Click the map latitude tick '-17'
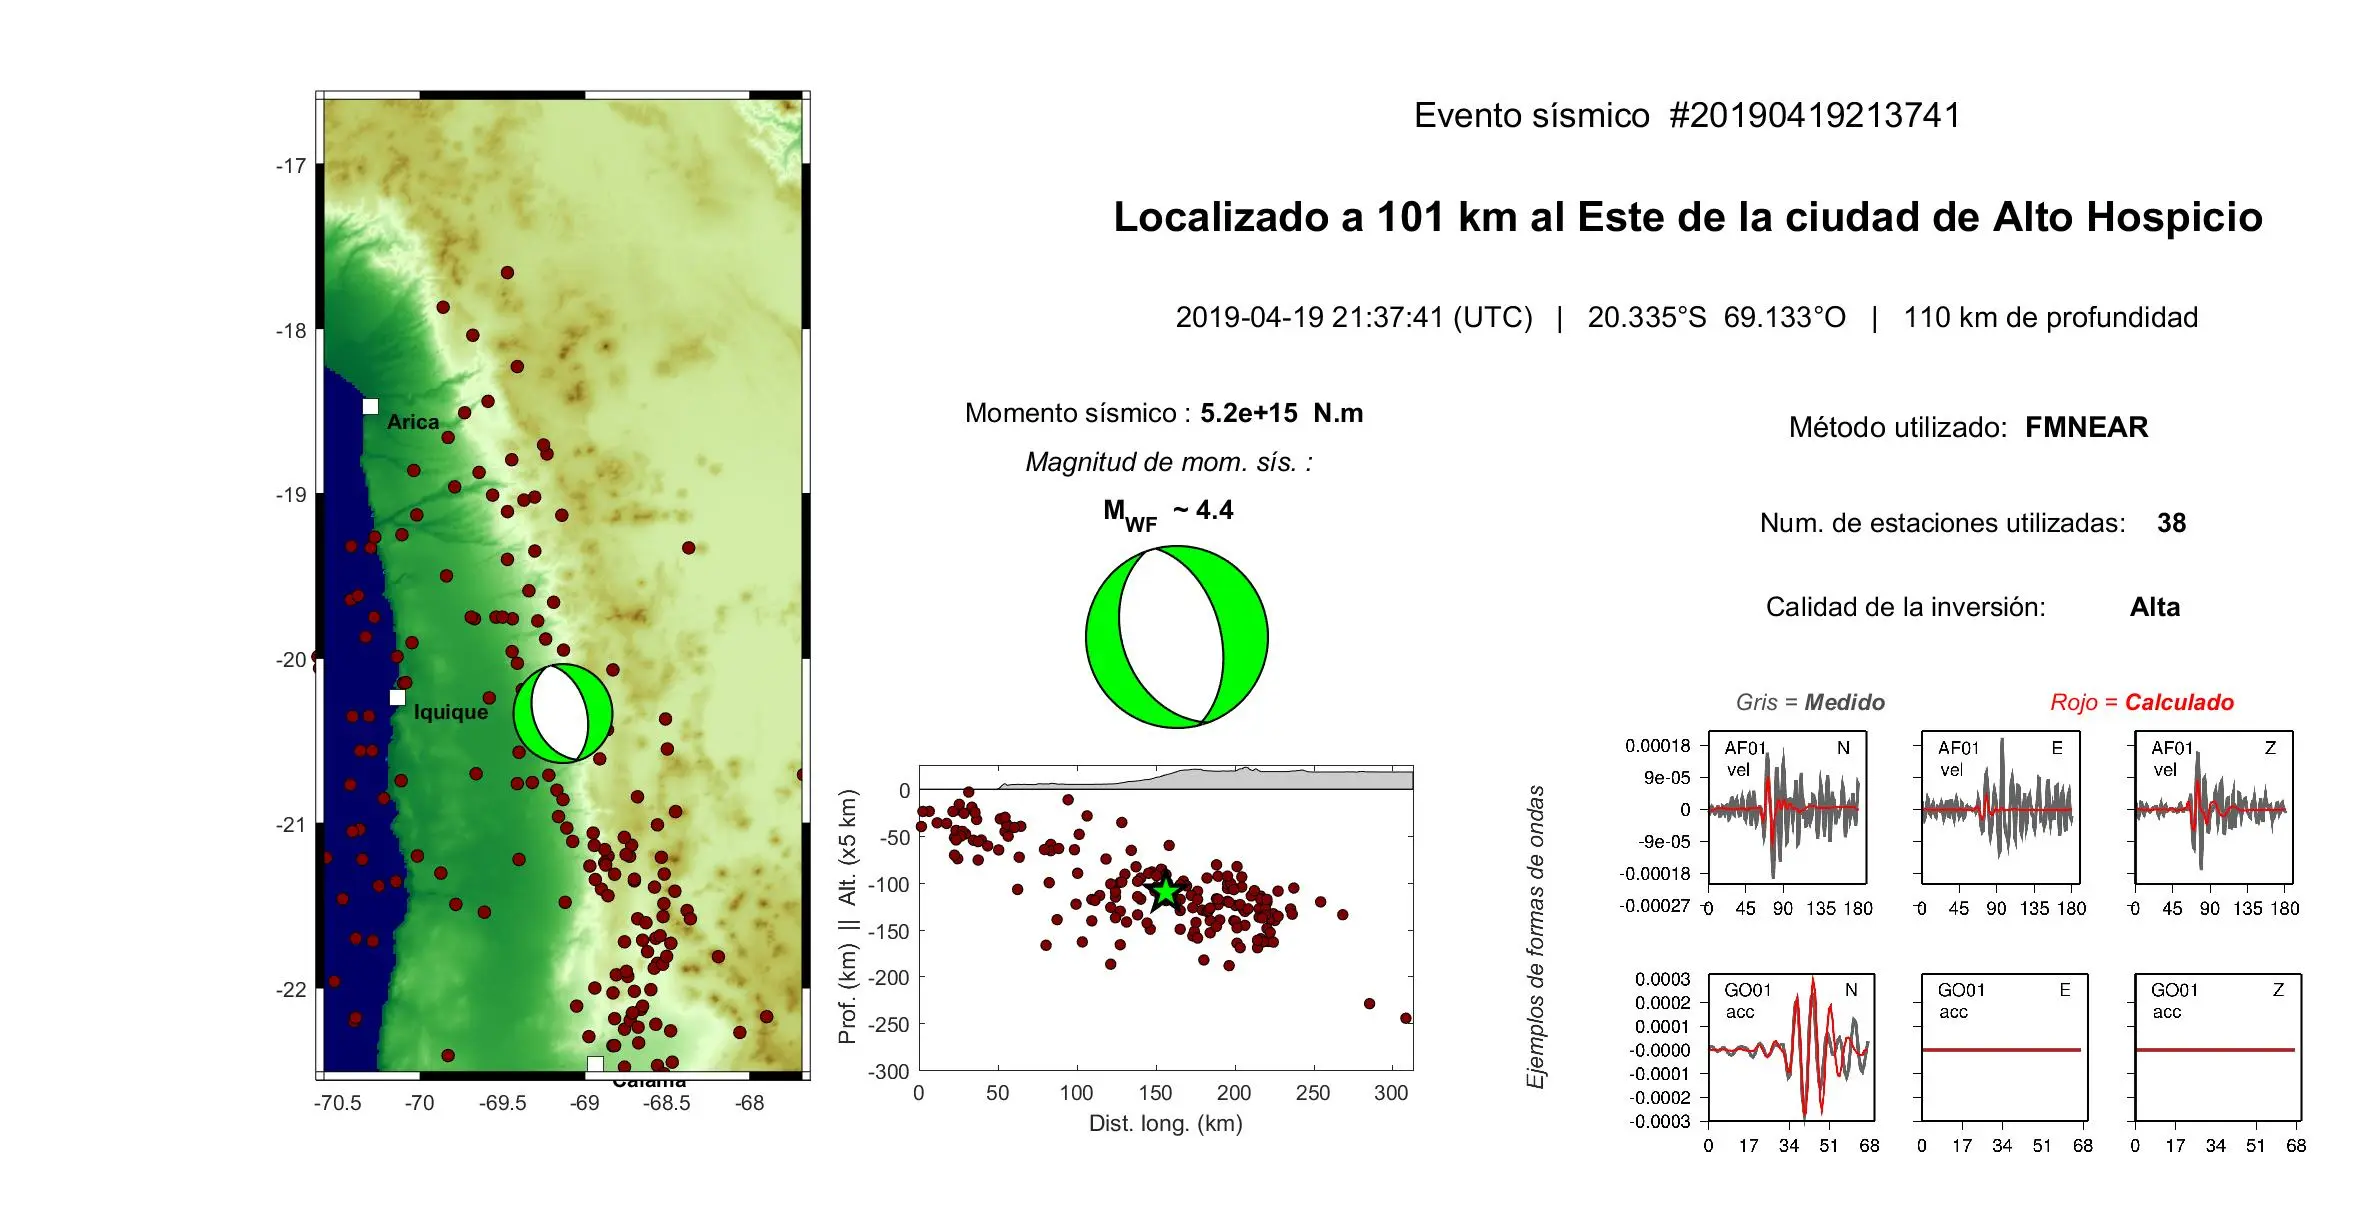 pos(291,166)
